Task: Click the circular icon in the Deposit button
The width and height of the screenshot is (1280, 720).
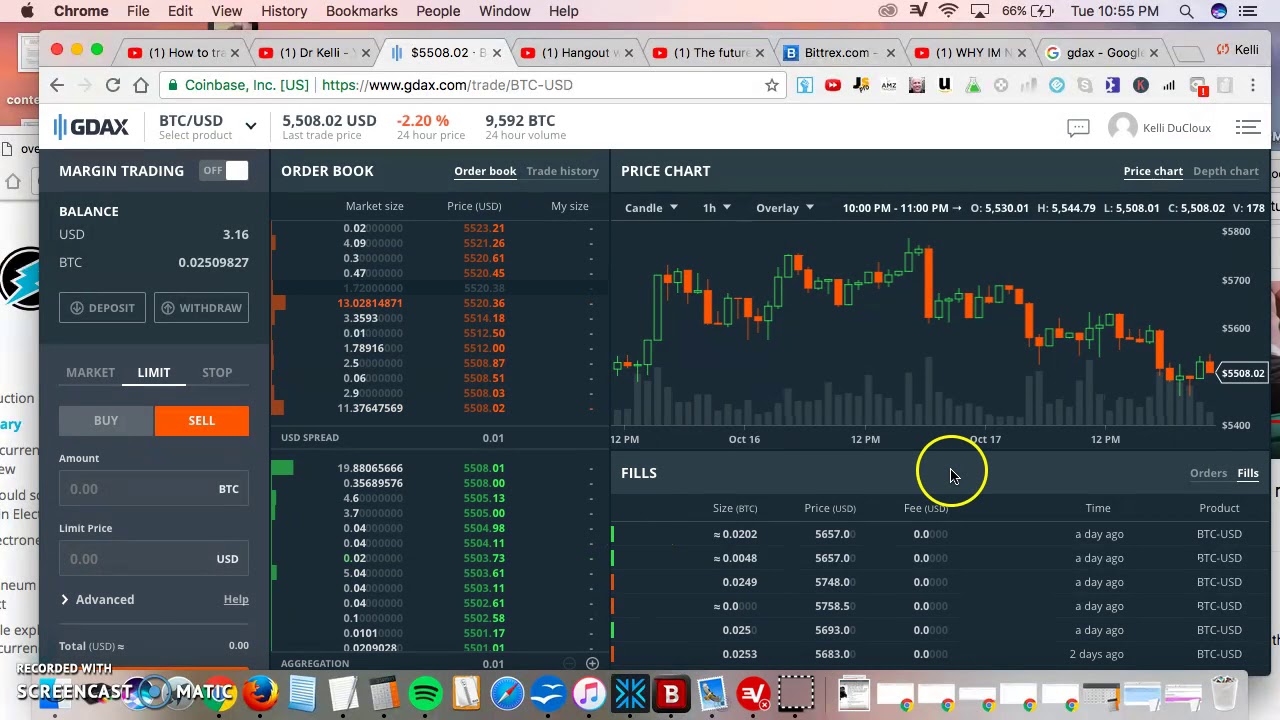Action: [77, 308]
